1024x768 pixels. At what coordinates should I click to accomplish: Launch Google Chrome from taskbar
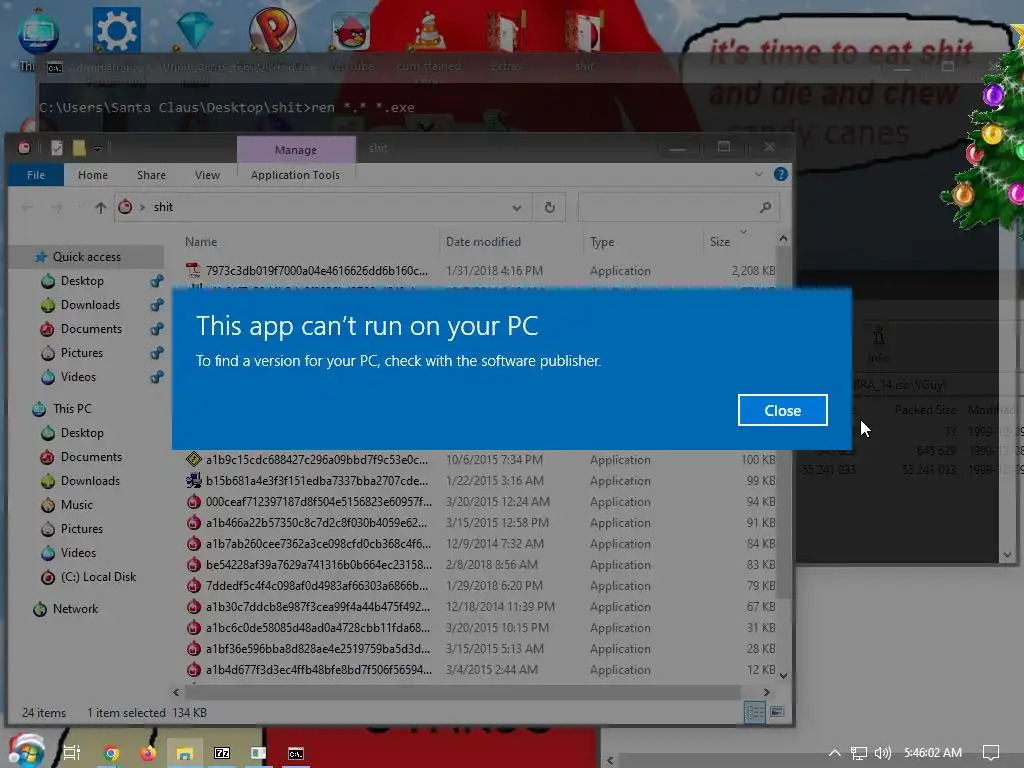tap(111, 754)
